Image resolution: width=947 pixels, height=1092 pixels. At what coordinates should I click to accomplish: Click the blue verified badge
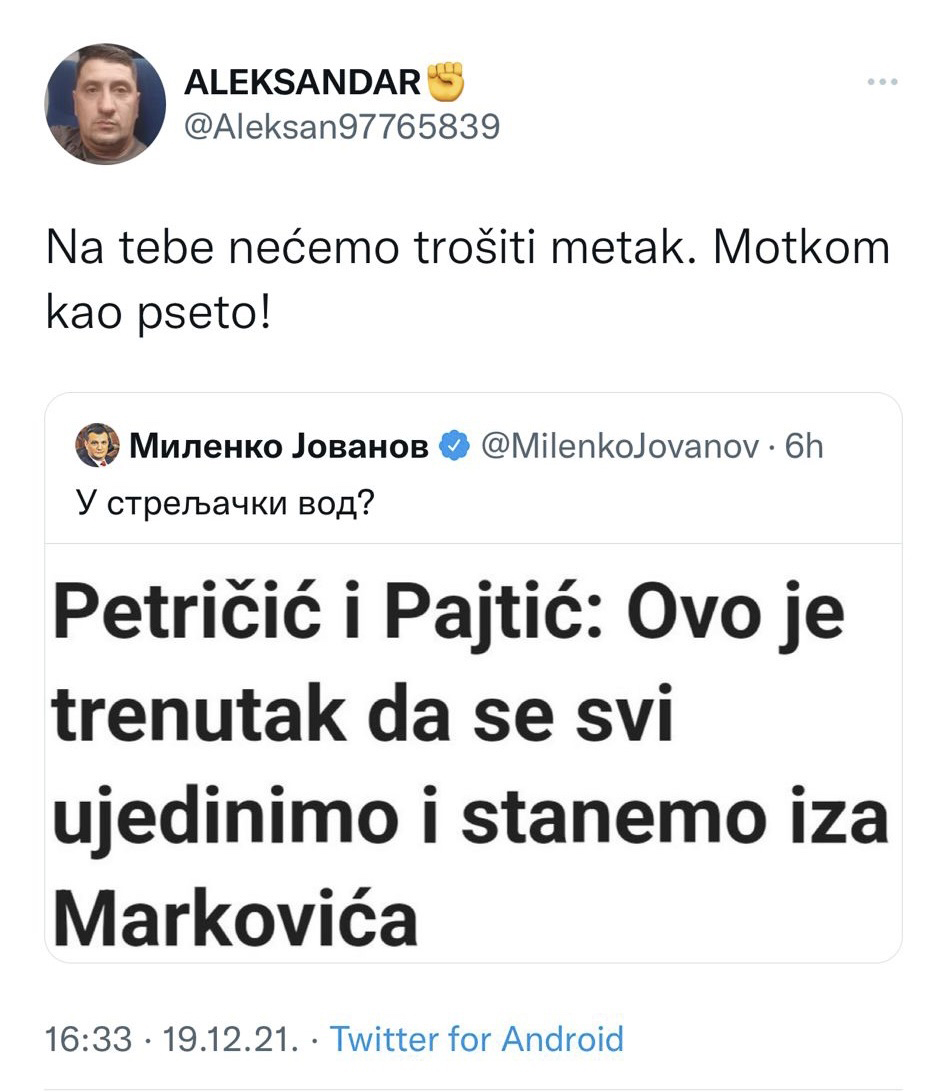pyautogui.click(x=454, y=446)
